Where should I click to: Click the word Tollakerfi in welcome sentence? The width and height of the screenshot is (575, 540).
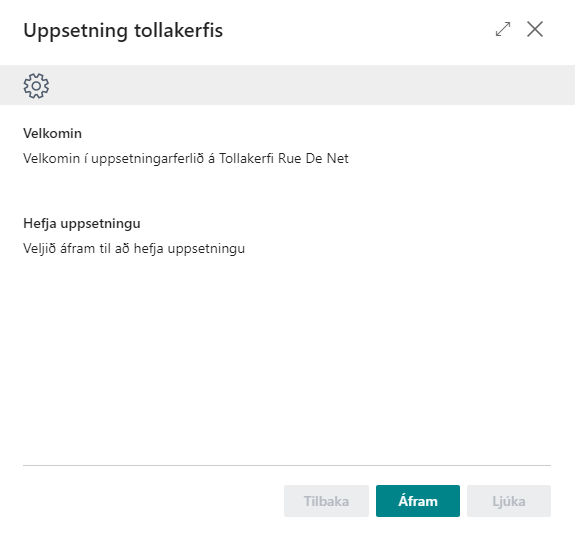[x=246, y=158]
